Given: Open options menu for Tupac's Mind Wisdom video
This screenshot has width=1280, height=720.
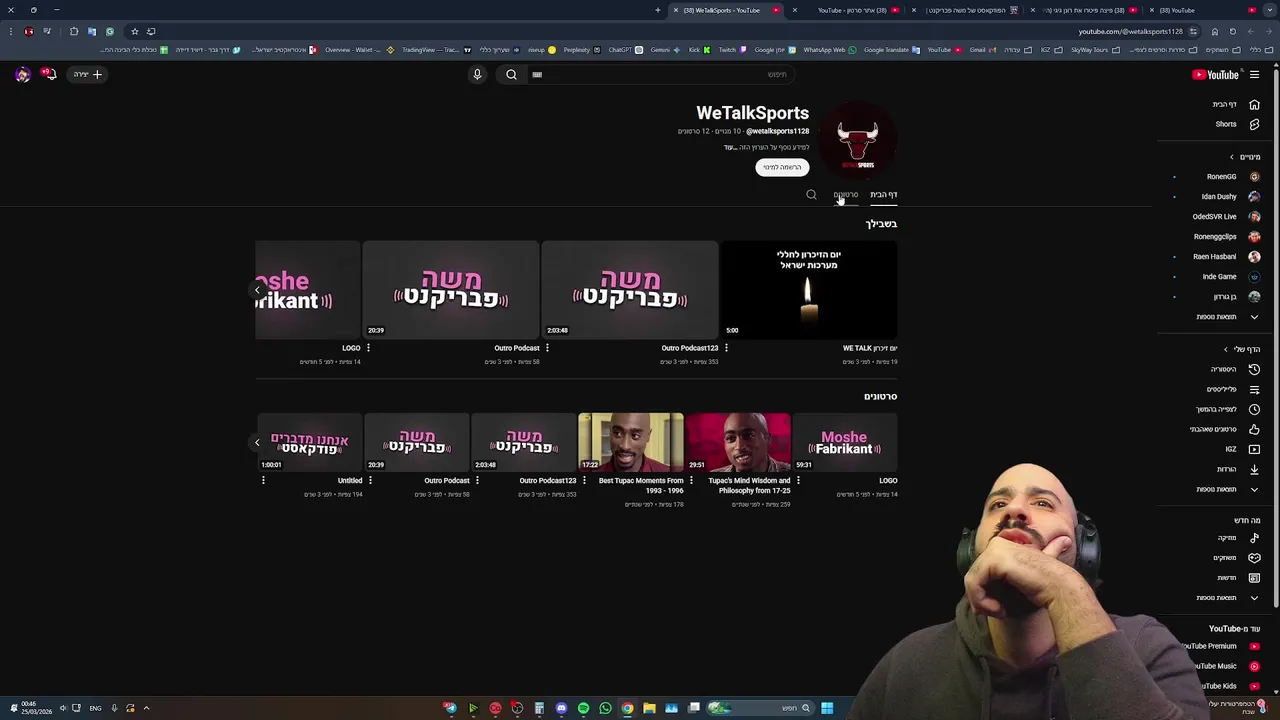Looking at the screenshot, I should (691, 481).
